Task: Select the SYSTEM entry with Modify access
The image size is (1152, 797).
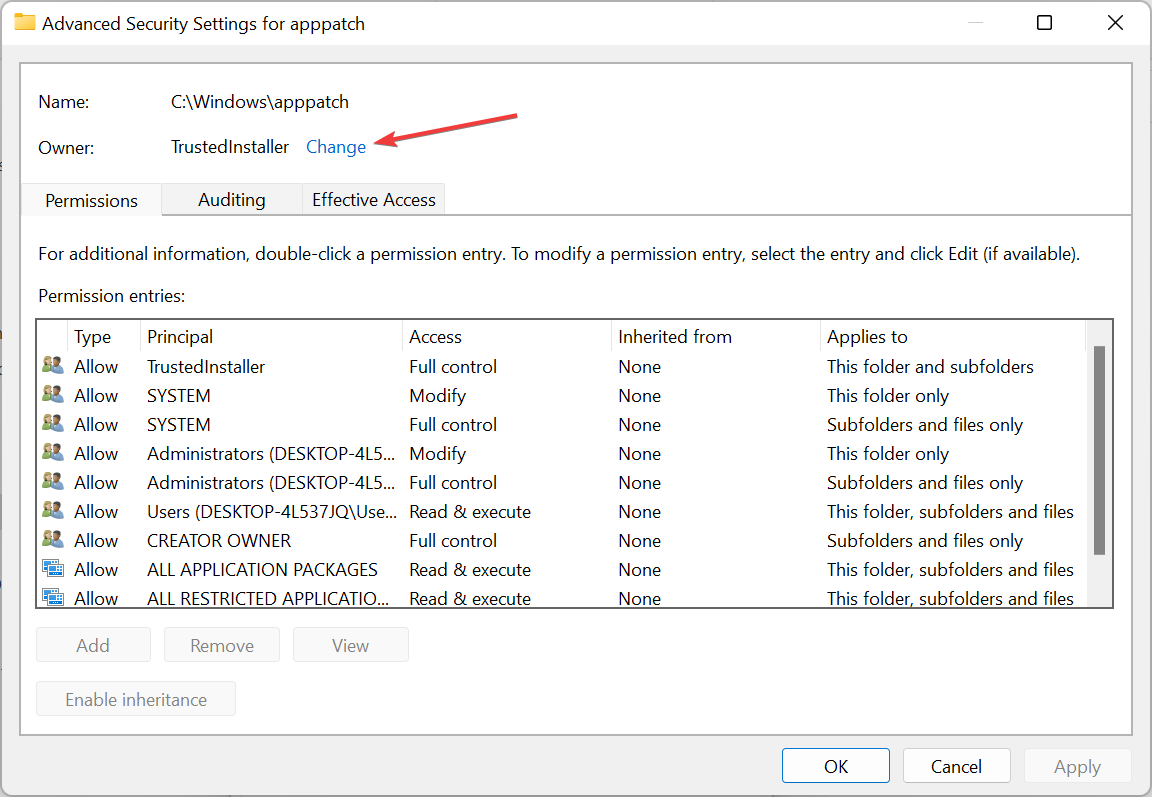Action: [x=562, y=395]
